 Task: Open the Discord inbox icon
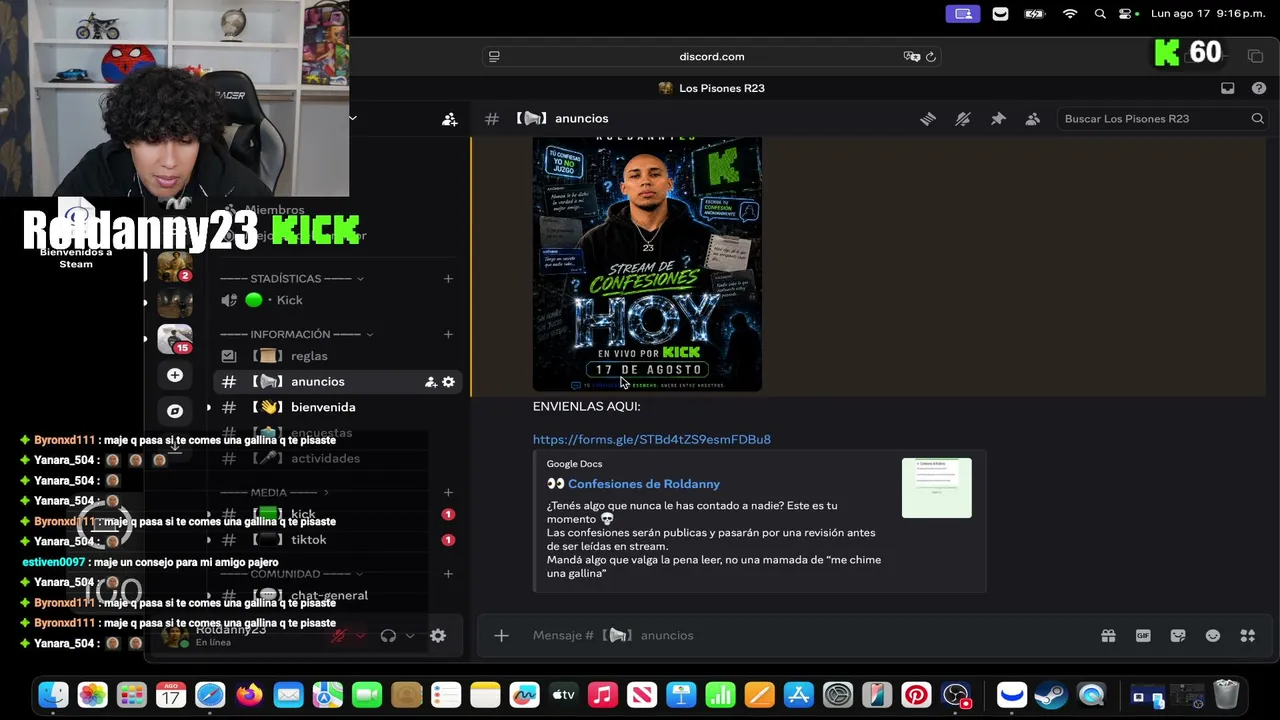[1228, 88]
